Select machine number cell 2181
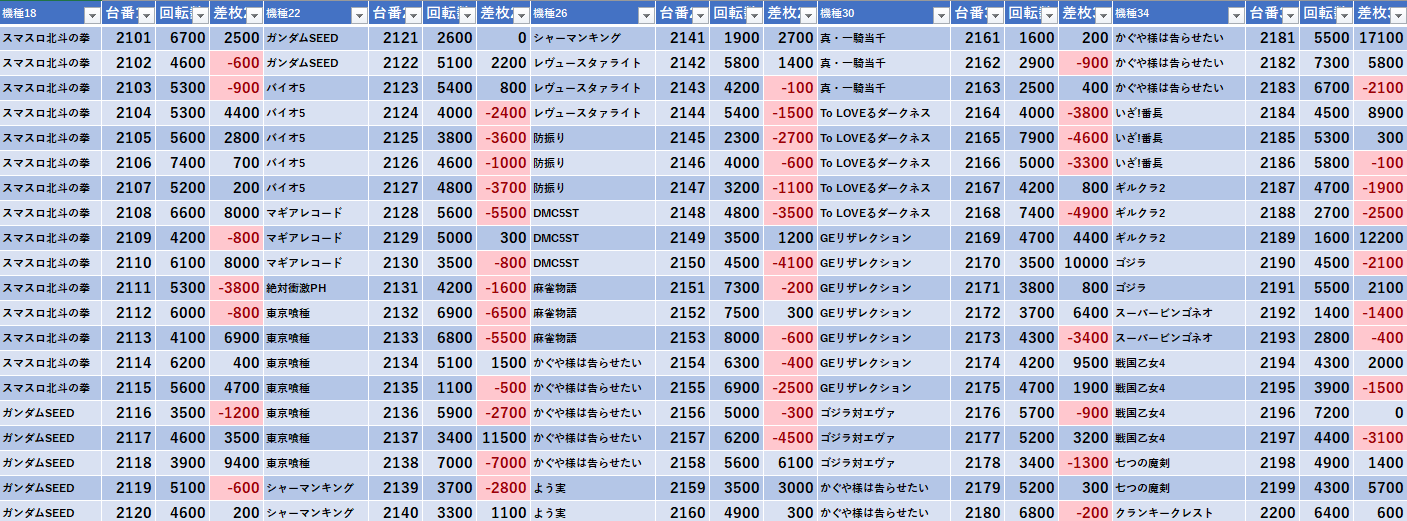 tap(1272, 38)
